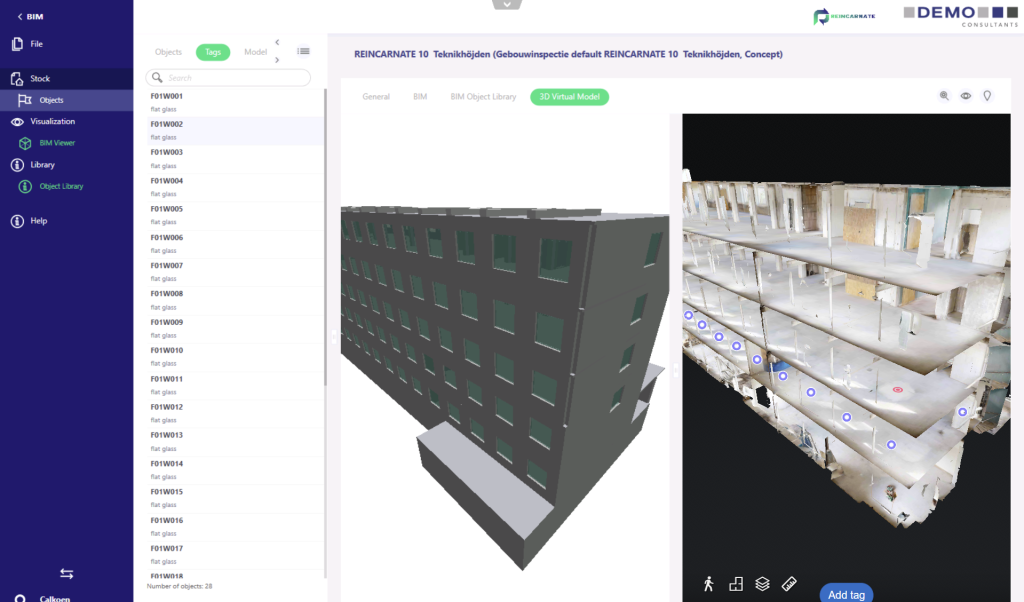This screenshot has width=1024, height=602.
Task: Switch to walk-through mode via the walking person icon
Action: point(708,584)
